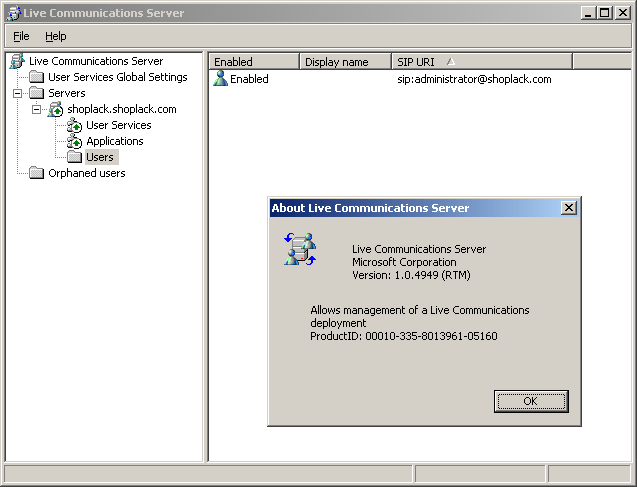Click the Live Communications Server root icon
The height and width of the screenshot is (487, 637).
pyautogui.click(x=17, y=61)
